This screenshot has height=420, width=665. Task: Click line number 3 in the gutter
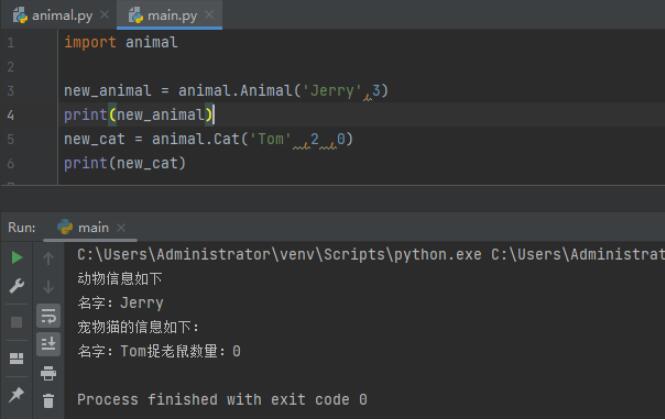[10, 91]
